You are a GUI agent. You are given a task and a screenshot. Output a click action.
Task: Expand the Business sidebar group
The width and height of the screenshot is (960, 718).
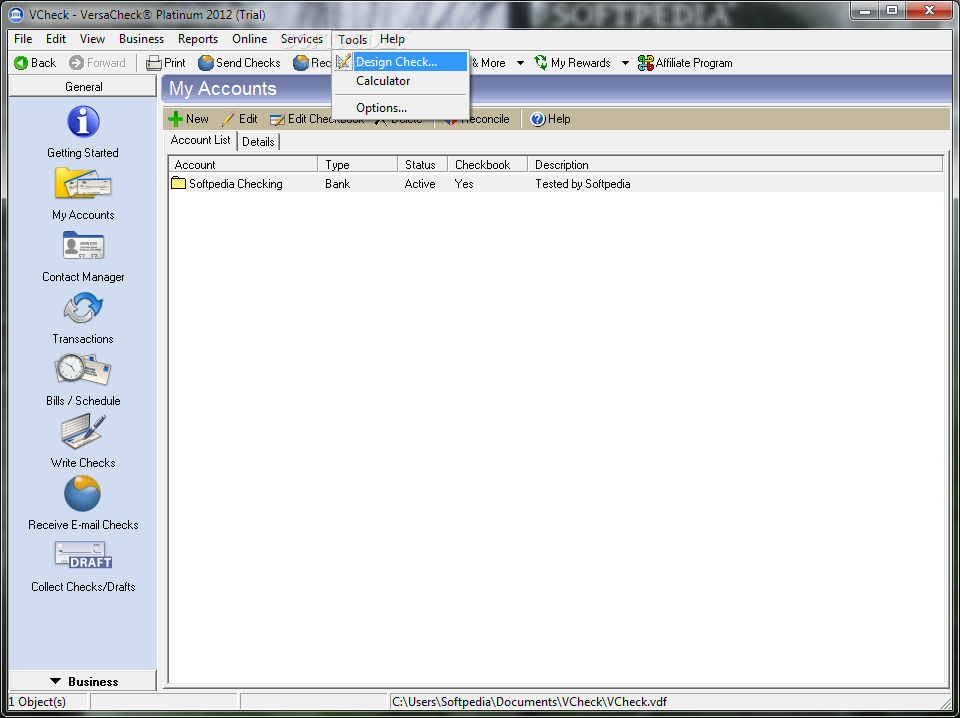point(83,681)
